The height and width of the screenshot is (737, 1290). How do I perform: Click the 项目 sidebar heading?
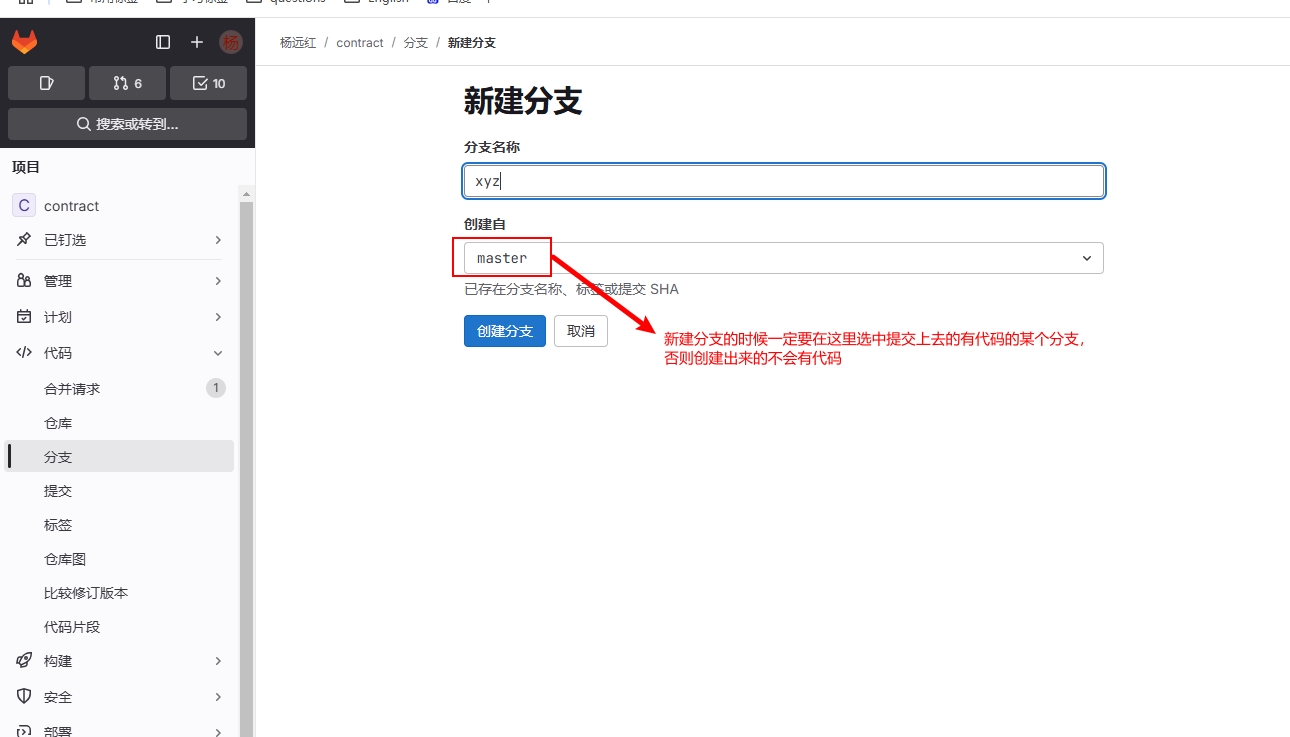[x=26, y=167]
